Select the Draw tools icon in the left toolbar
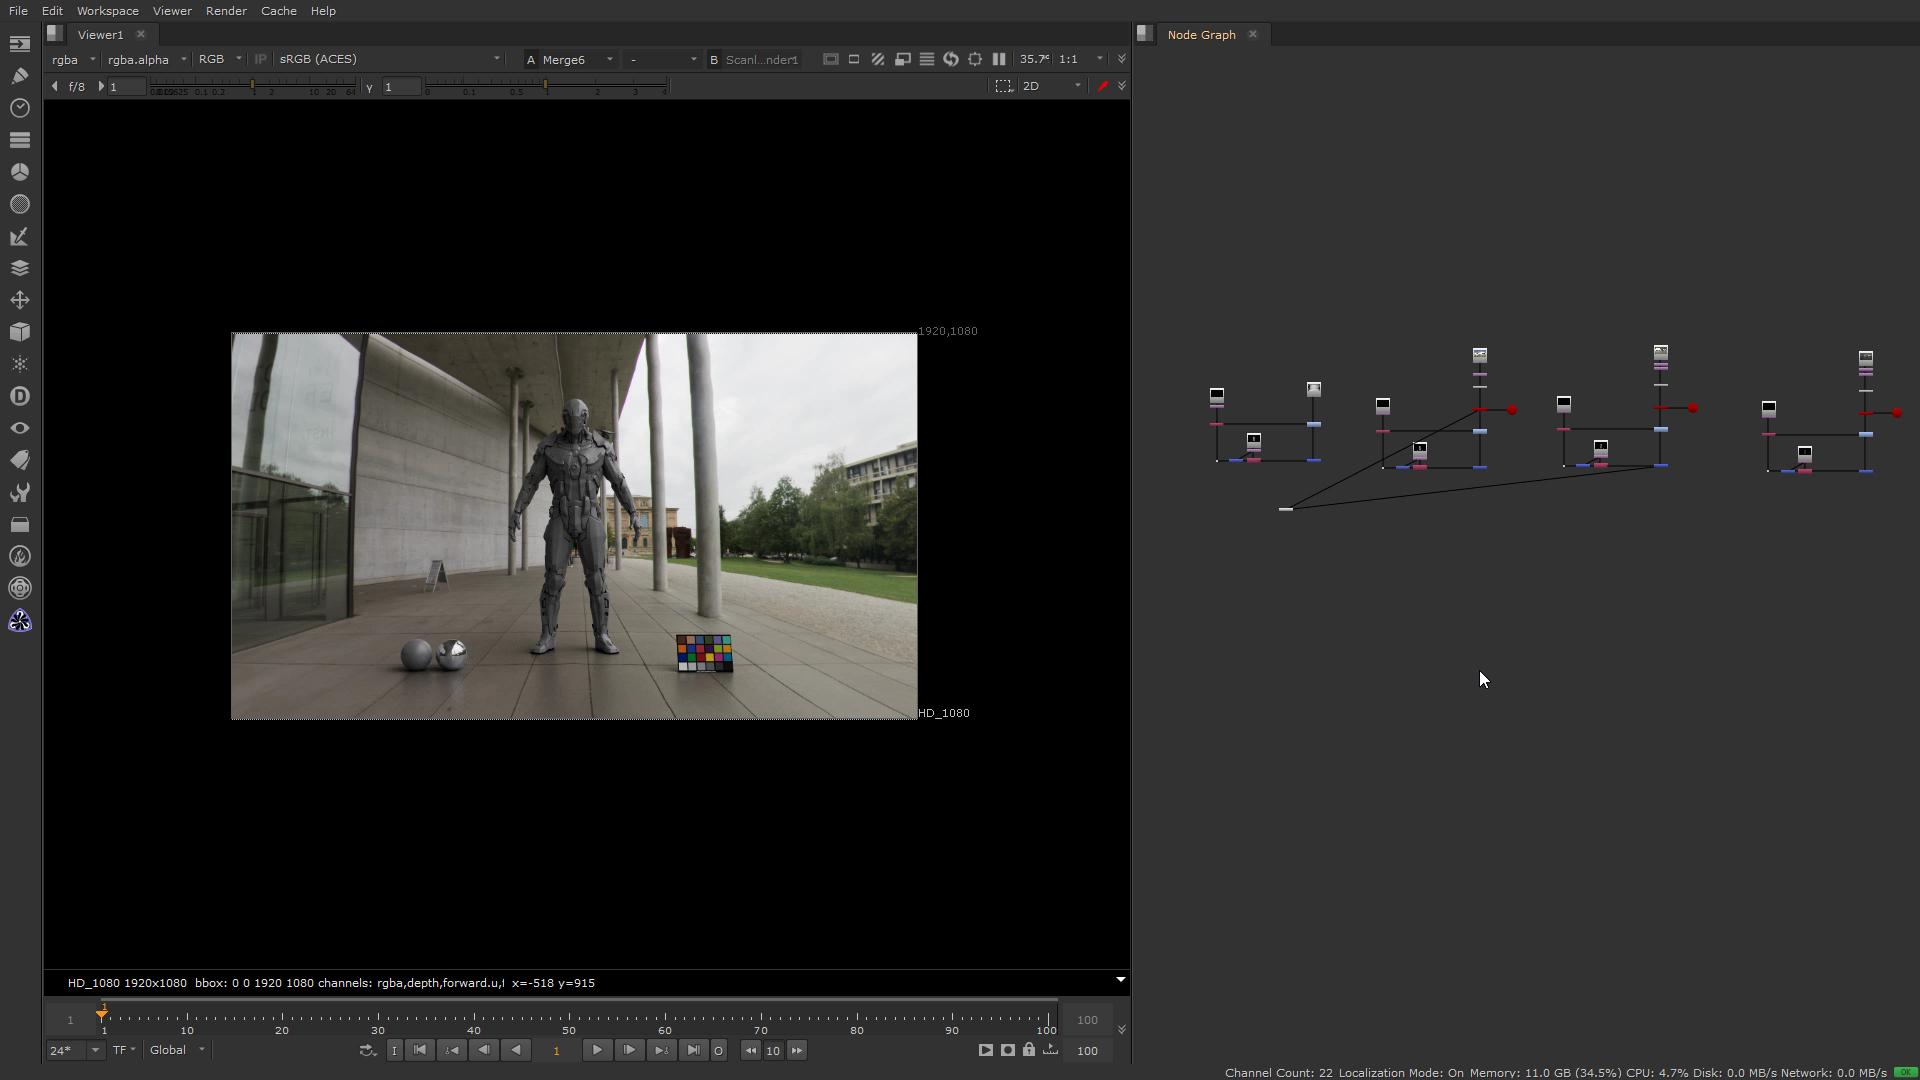The width and height of the screenshot is (1920, 1080). pos(19,75)
